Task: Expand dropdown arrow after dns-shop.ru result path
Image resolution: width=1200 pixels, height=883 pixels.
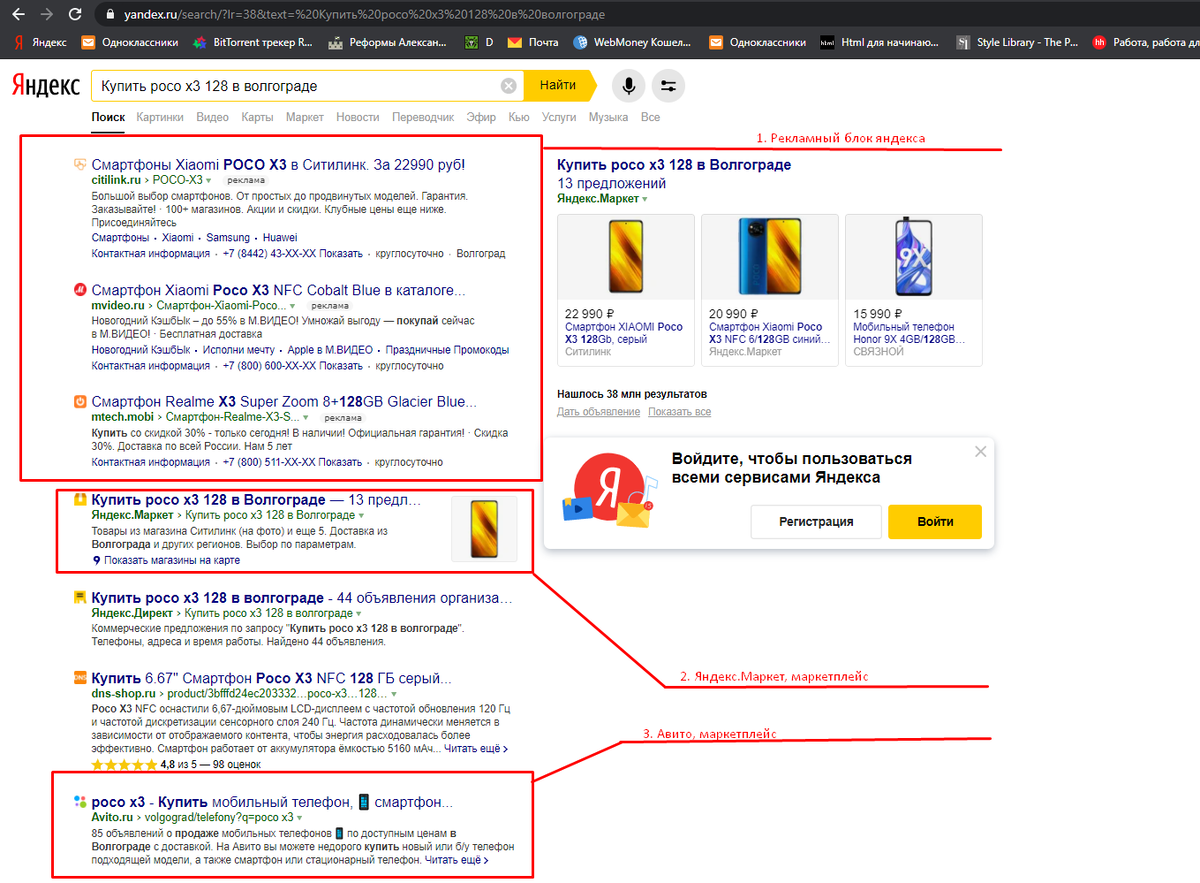Action: coord(394,693)
